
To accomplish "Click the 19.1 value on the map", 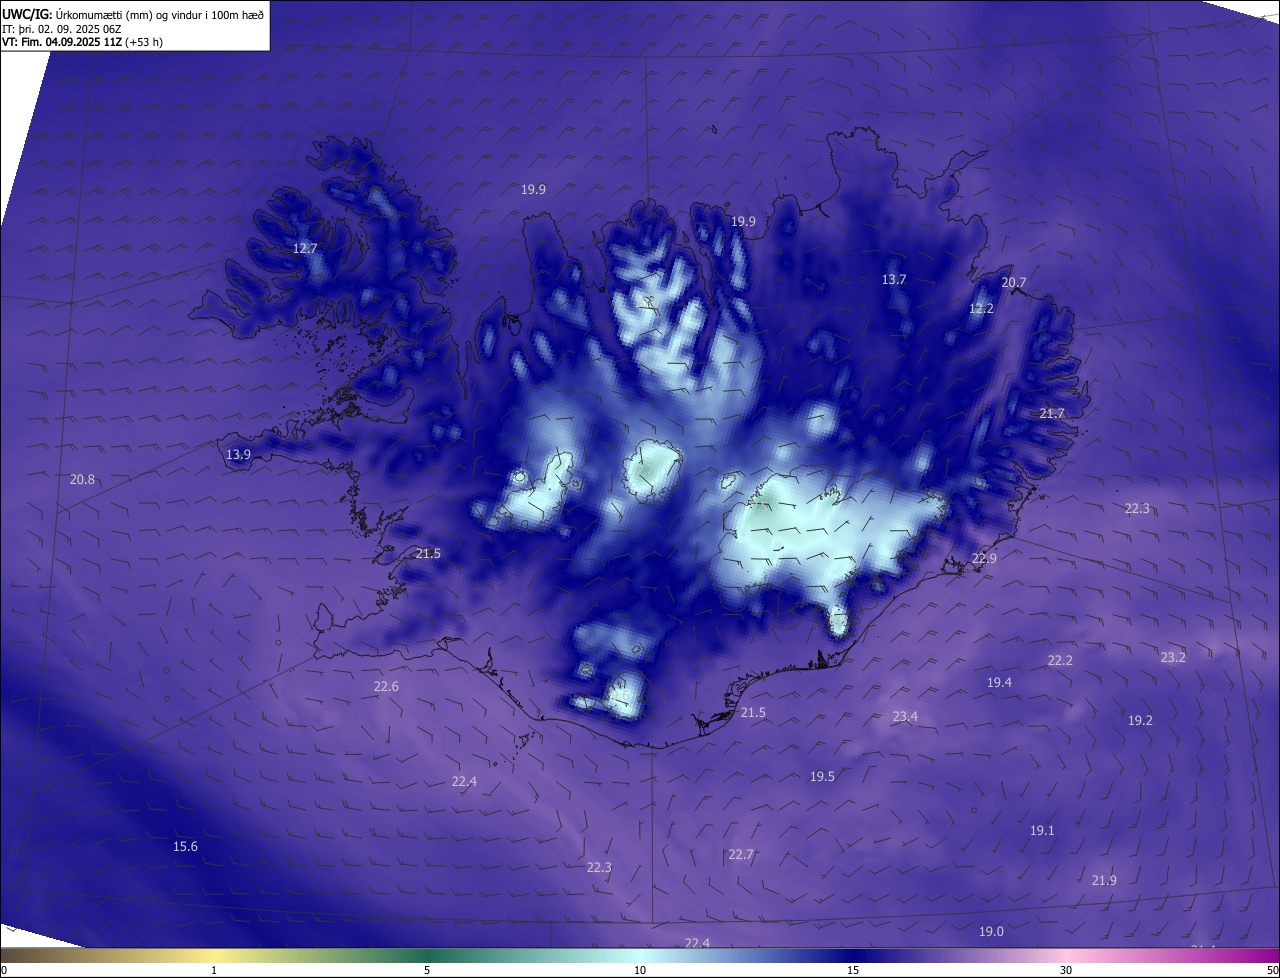I will pyautogui.click(x=1042, y=831).
